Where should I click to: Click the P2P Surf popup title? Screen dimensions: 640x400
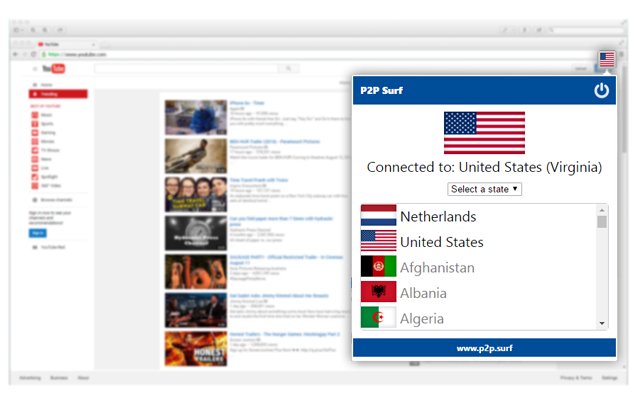point(381,90)
